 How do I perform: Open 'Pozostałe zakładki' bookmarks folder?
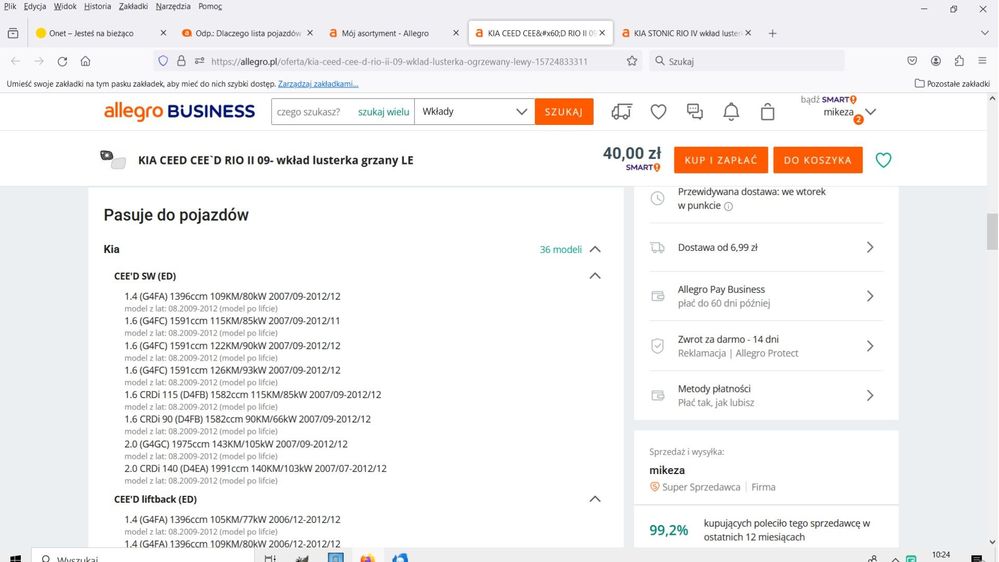point(952,83)
